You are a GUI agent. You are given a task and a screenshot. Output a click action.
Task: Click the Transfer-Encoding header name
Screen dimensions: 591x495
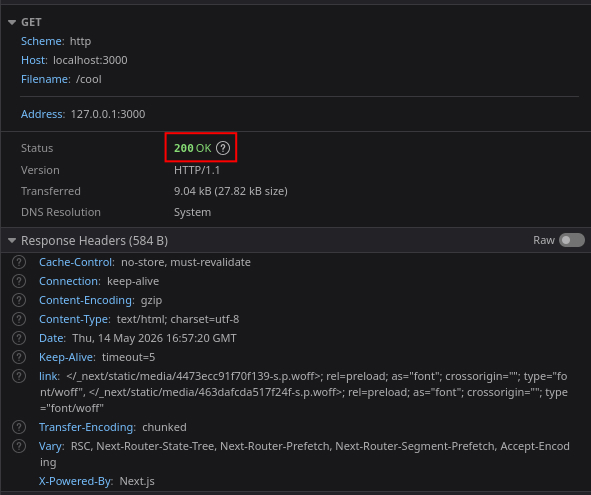click(x=87, y=427)
